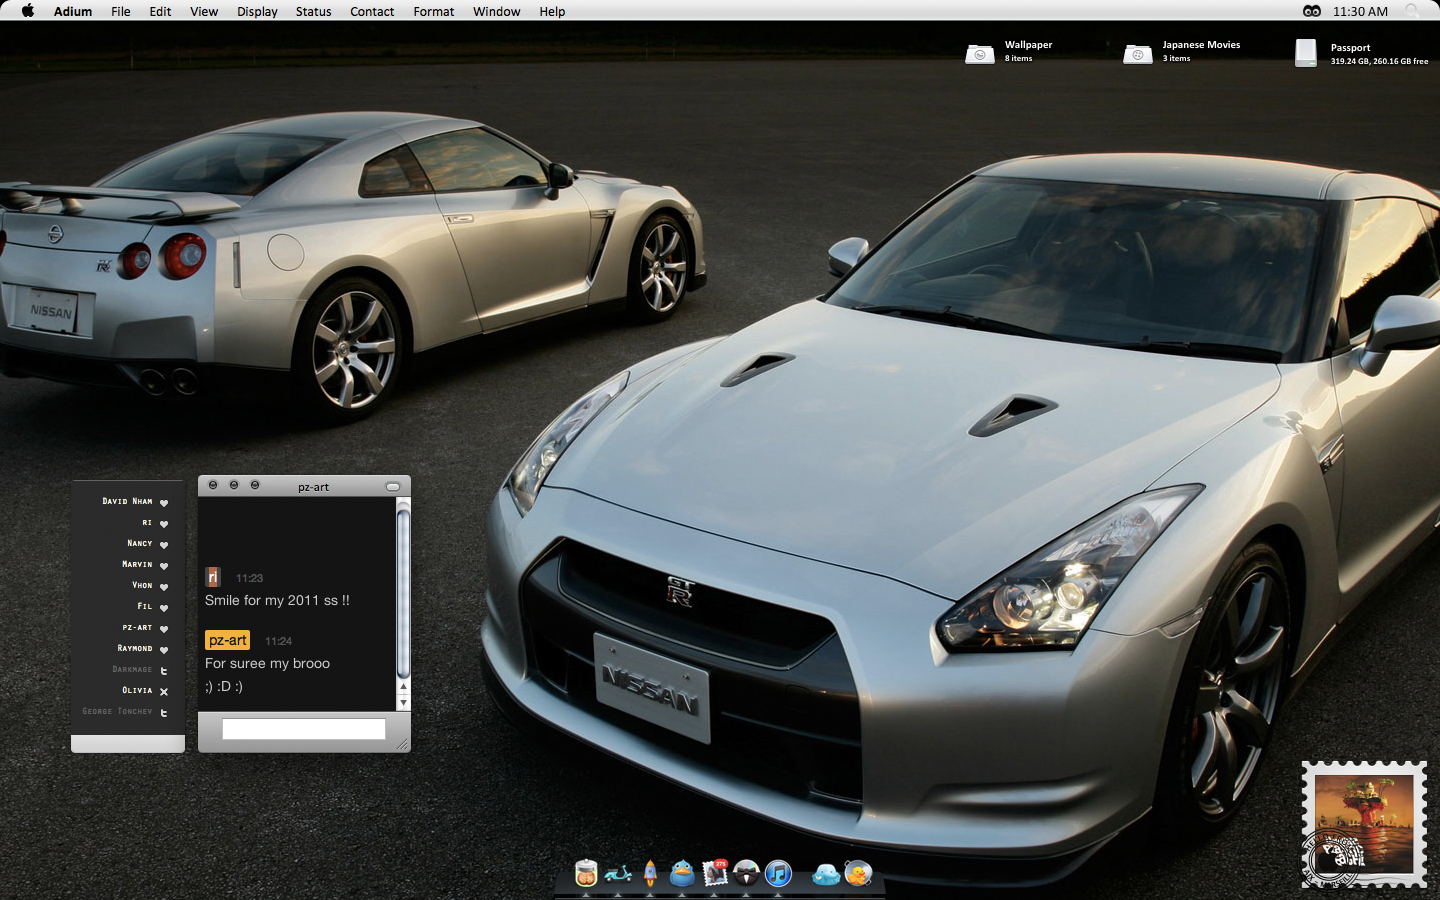This screenshot has height=900, width=1440.
Task: Open the Edit menu
Action: 160,11
